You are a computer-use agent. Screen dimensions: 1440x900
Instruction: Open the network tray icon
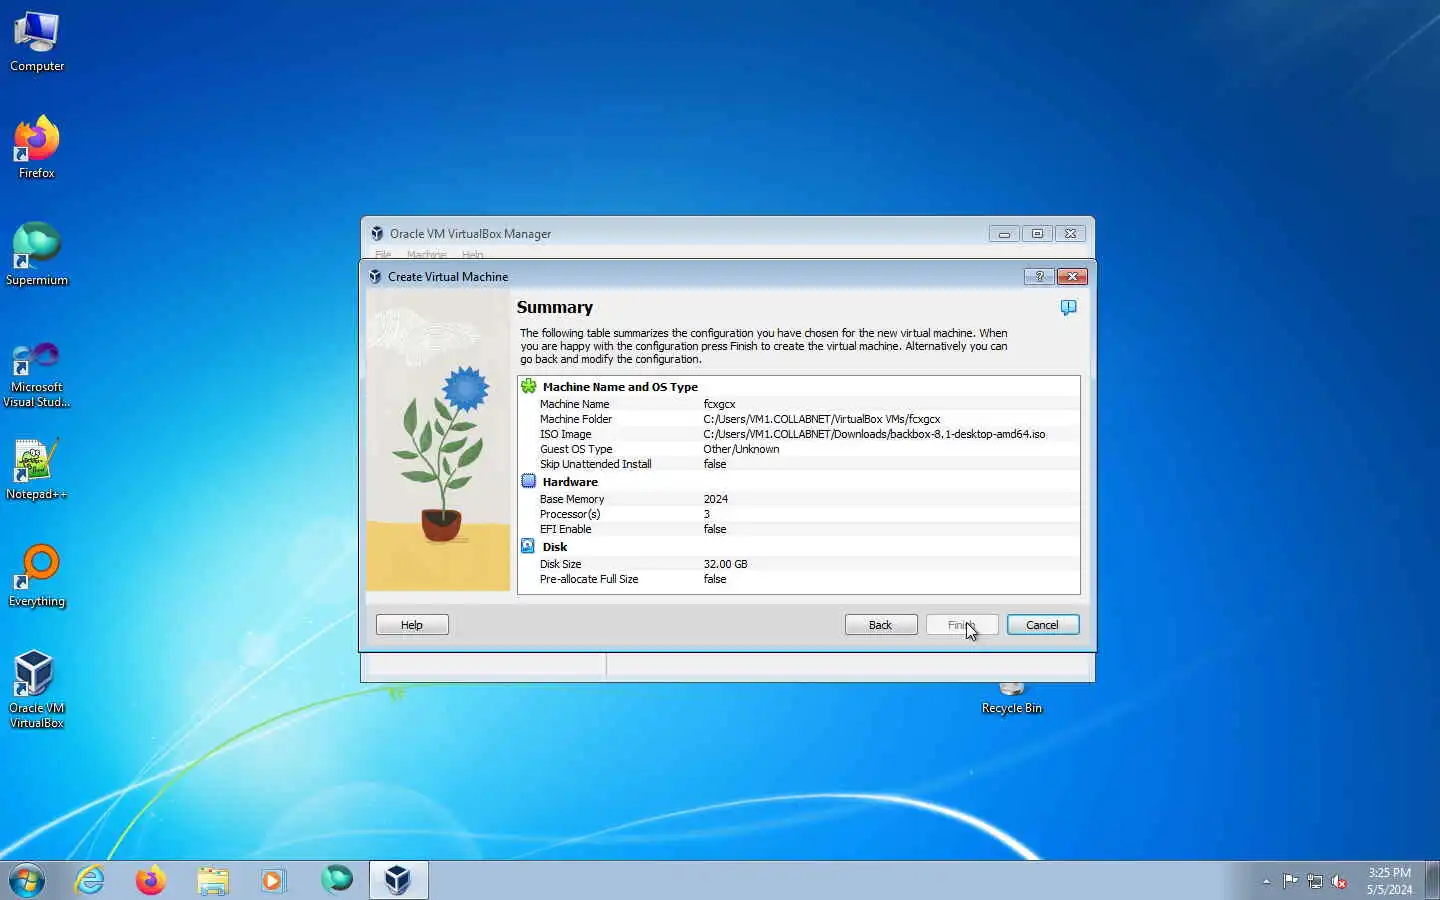[1315, 881]
